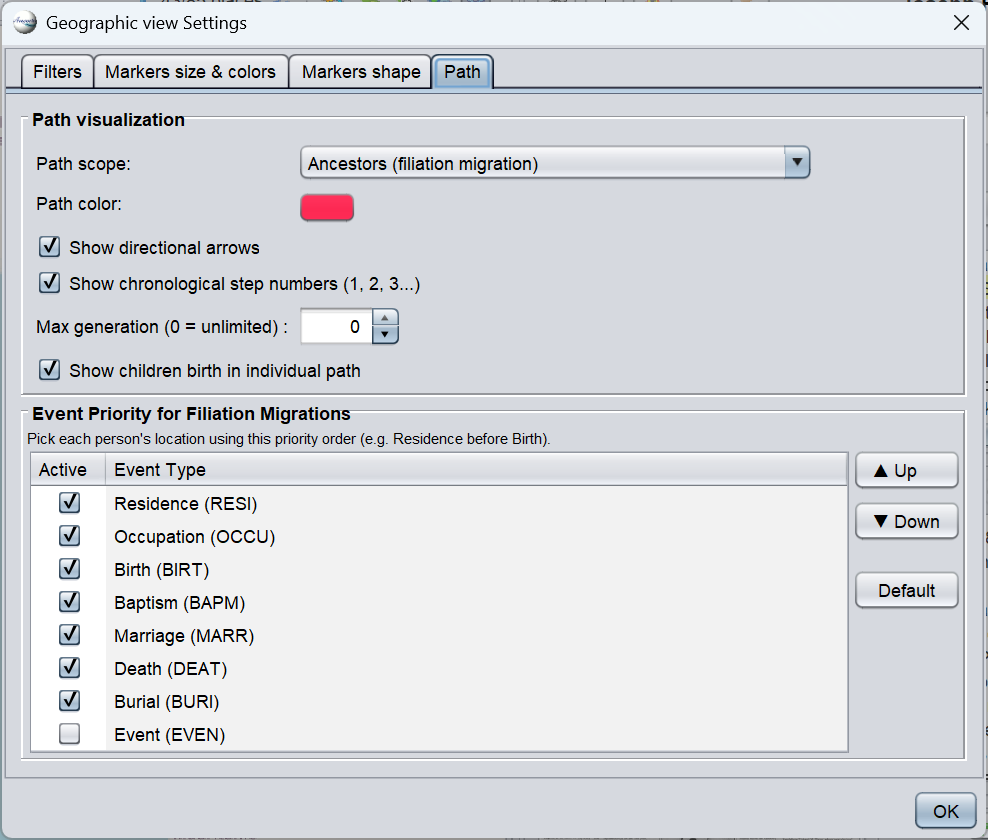988x840 pixels.
Task: Open the Markers size & colors tab
Action: tap(190, 72)
